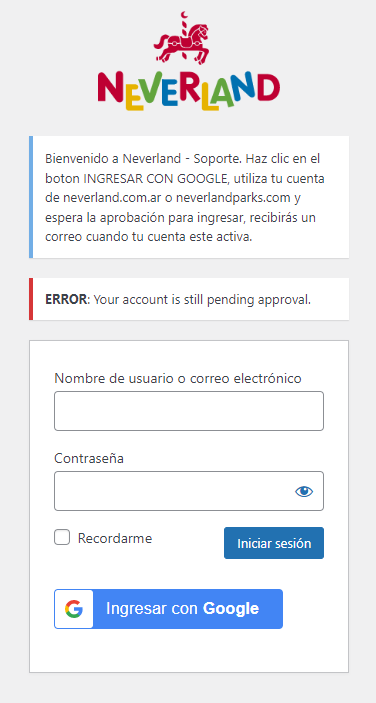
Task: Click the colorful NEVERLAND wordmark
Action: pos(189,91)
